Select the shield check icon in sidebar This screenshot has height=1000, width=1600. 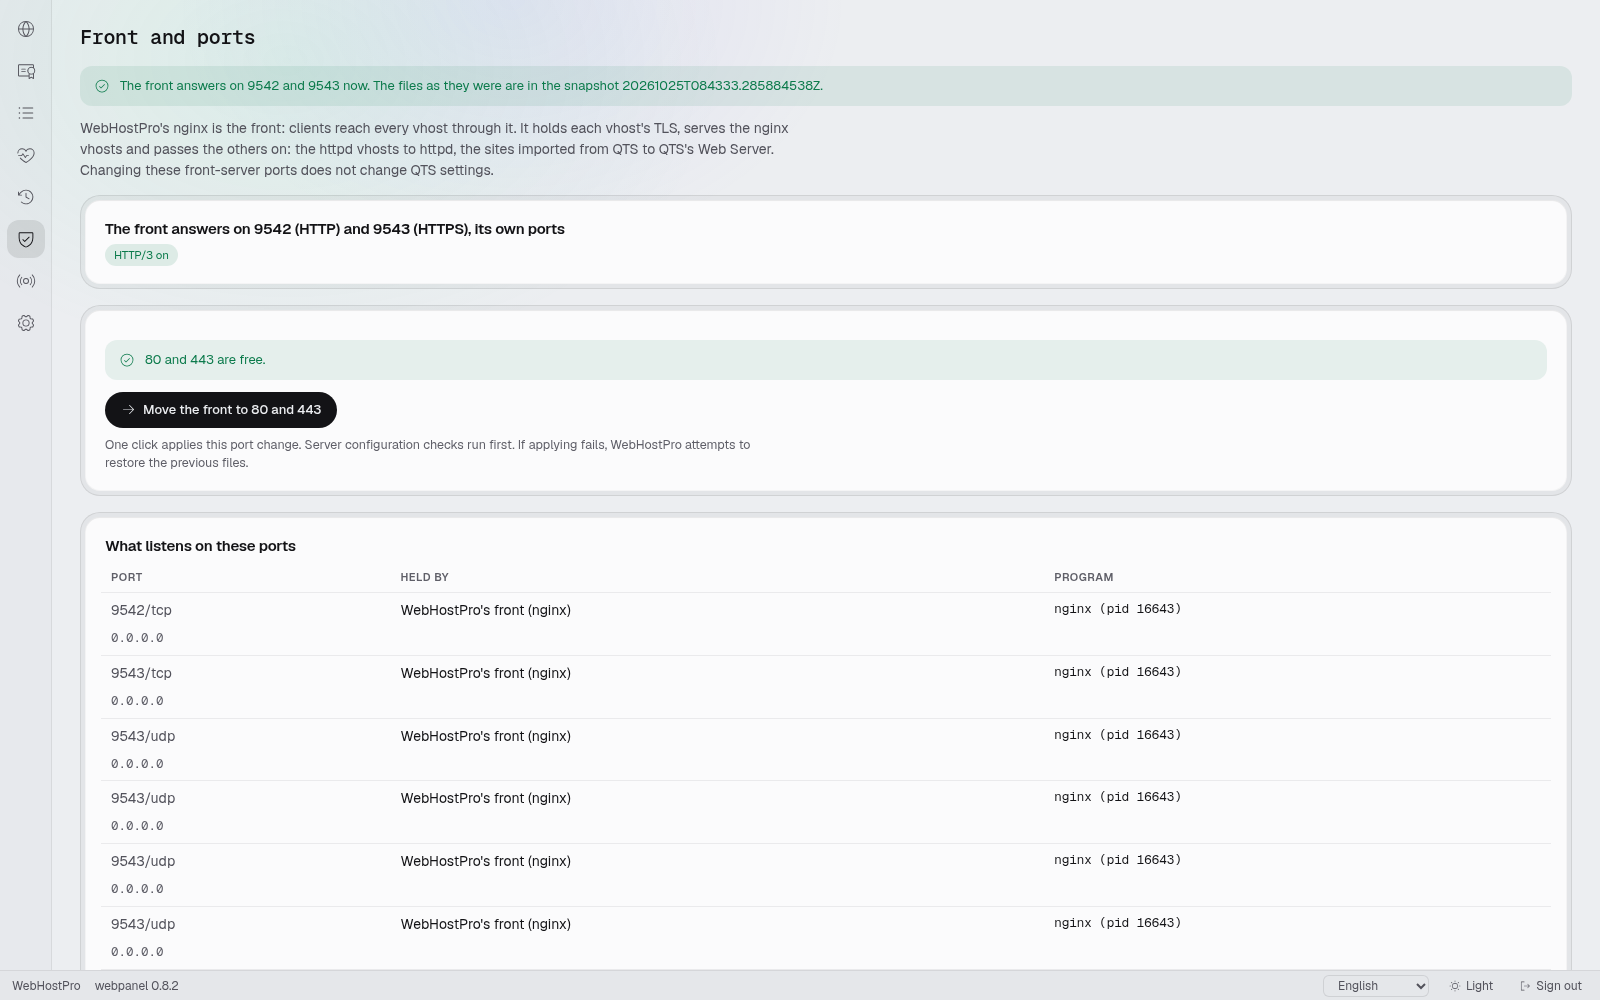(x=26, y=239)
